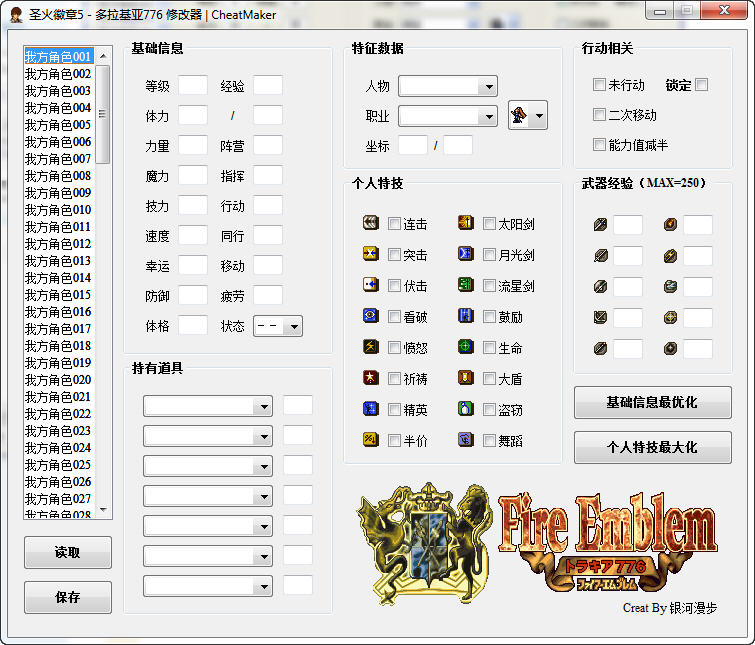This screenshot has height=645, width=755.
Task: Enable the 未行动 checkbox
Action: [x=599, y=85]
